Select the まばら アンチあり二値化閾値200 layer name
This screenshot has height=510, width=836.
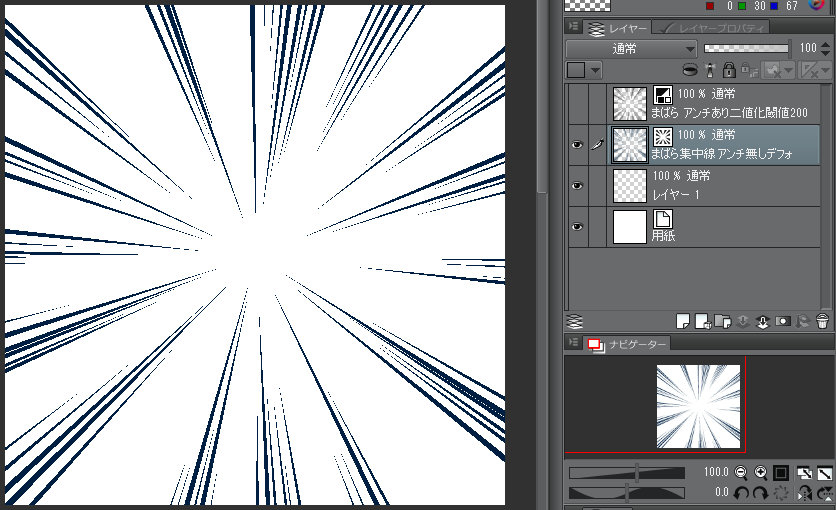(x=729, y=113)
